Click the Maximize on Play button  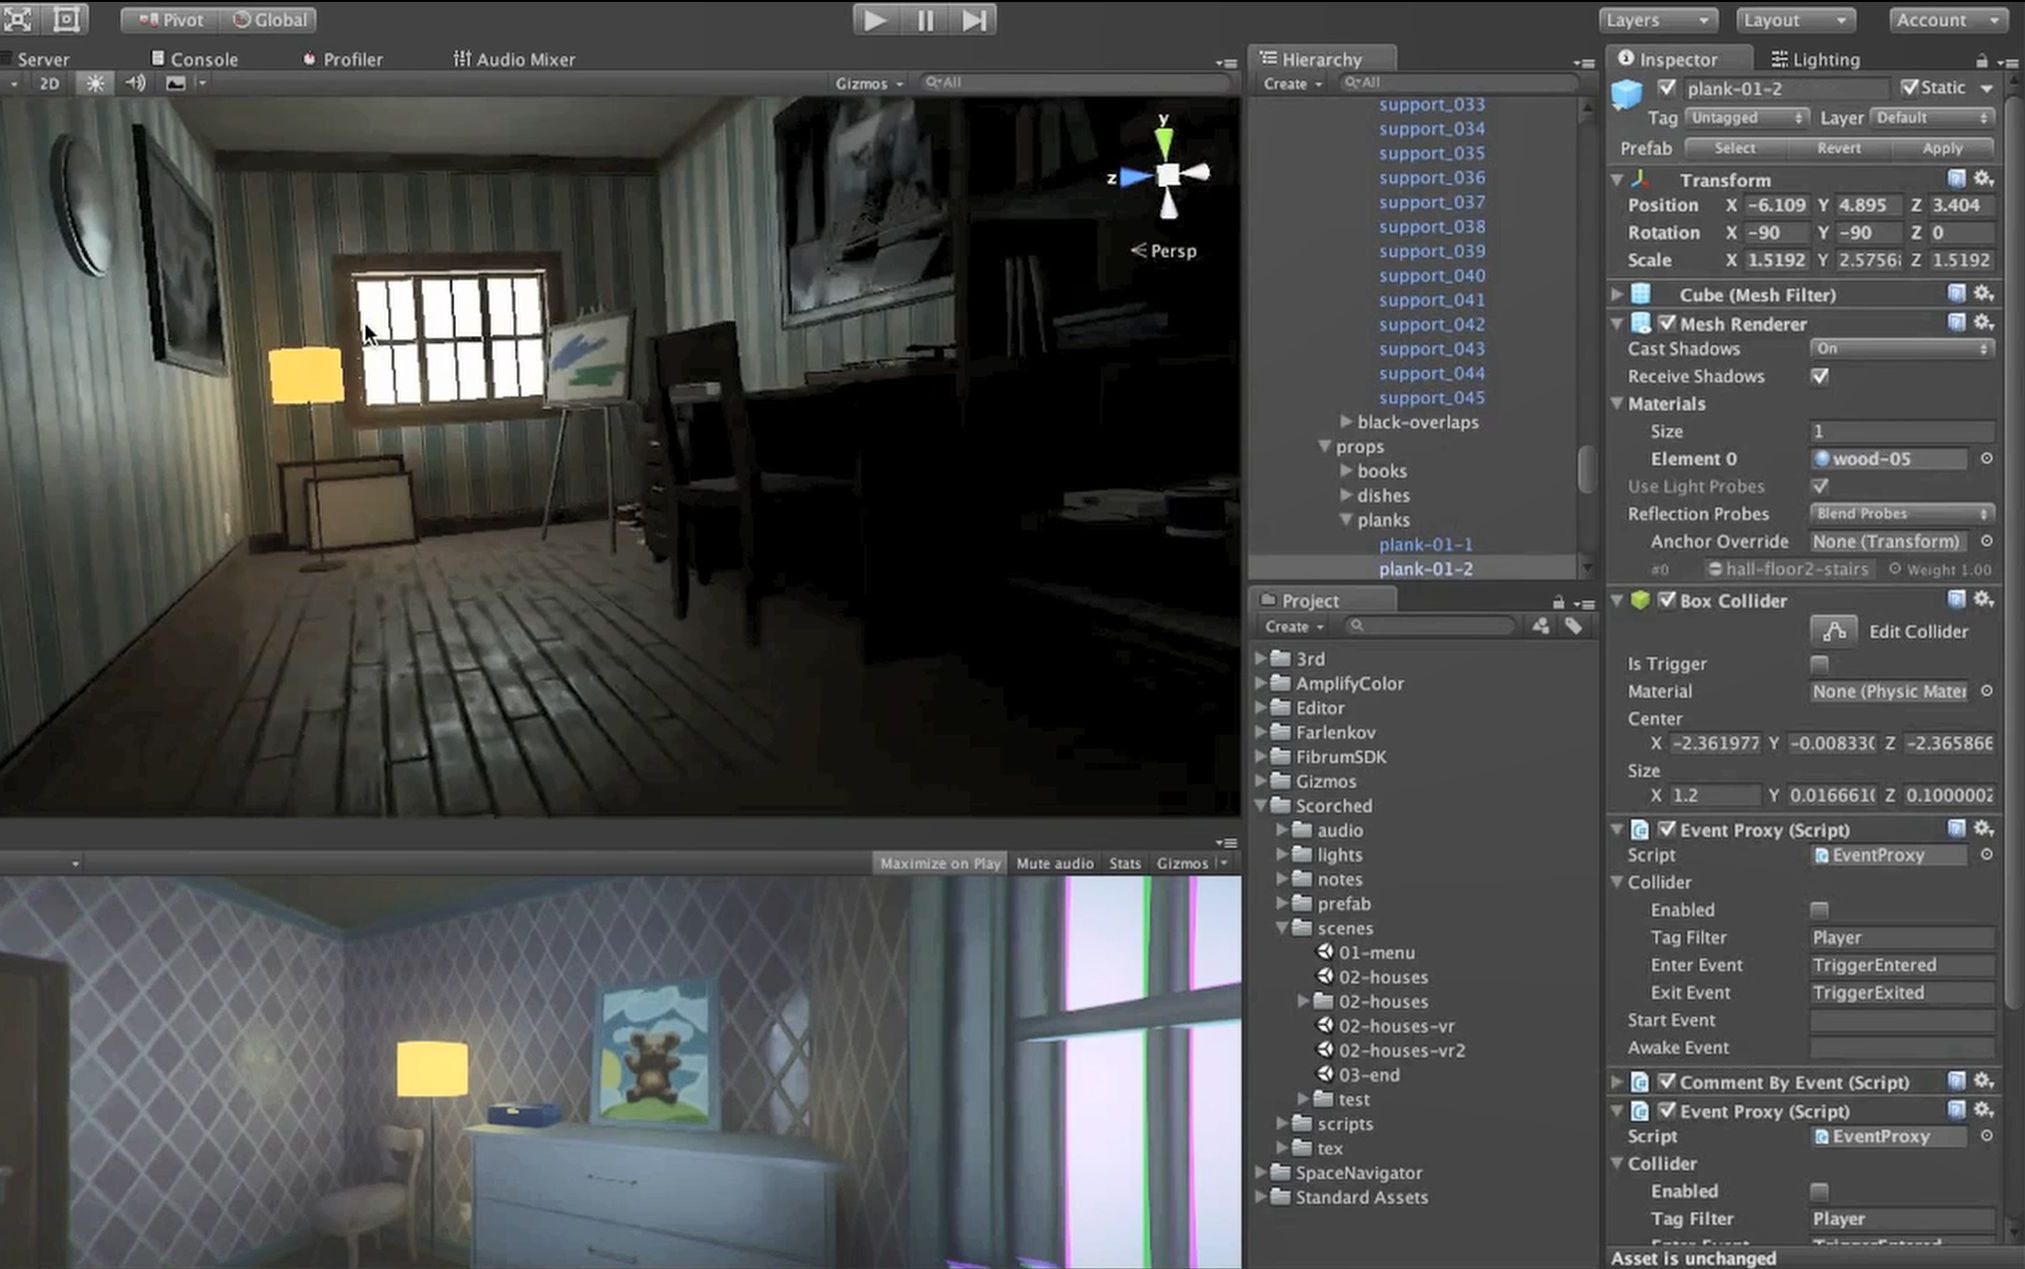pos(938,862)
